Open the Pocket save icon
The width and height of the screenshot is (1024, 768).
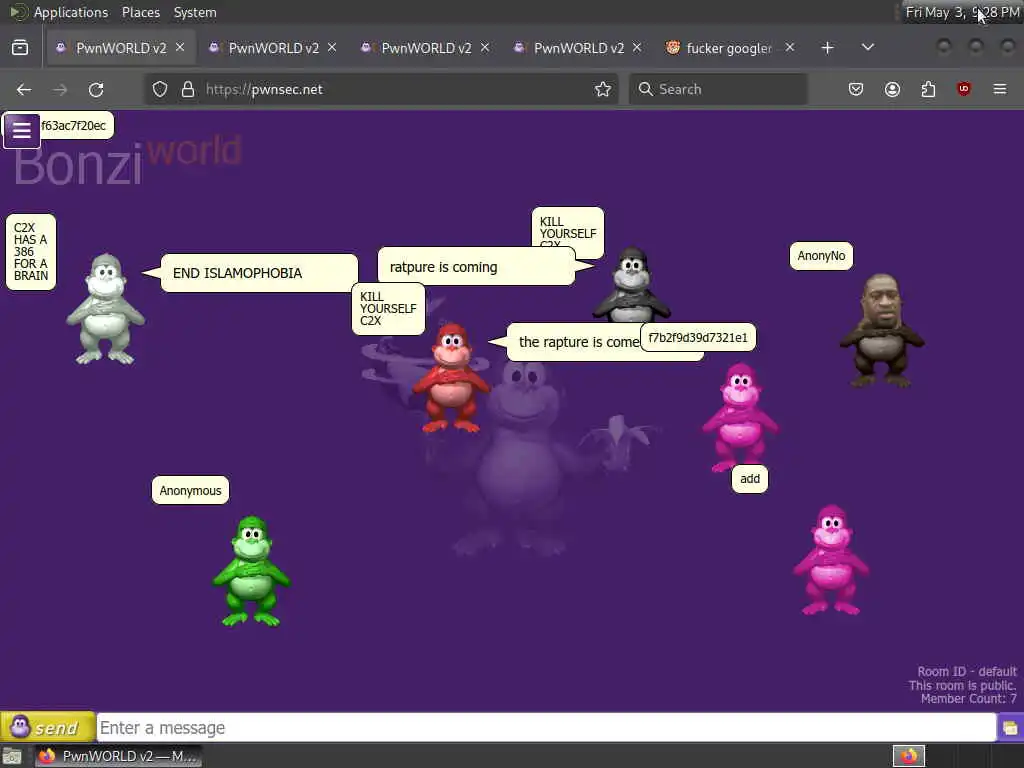(856, 89)
